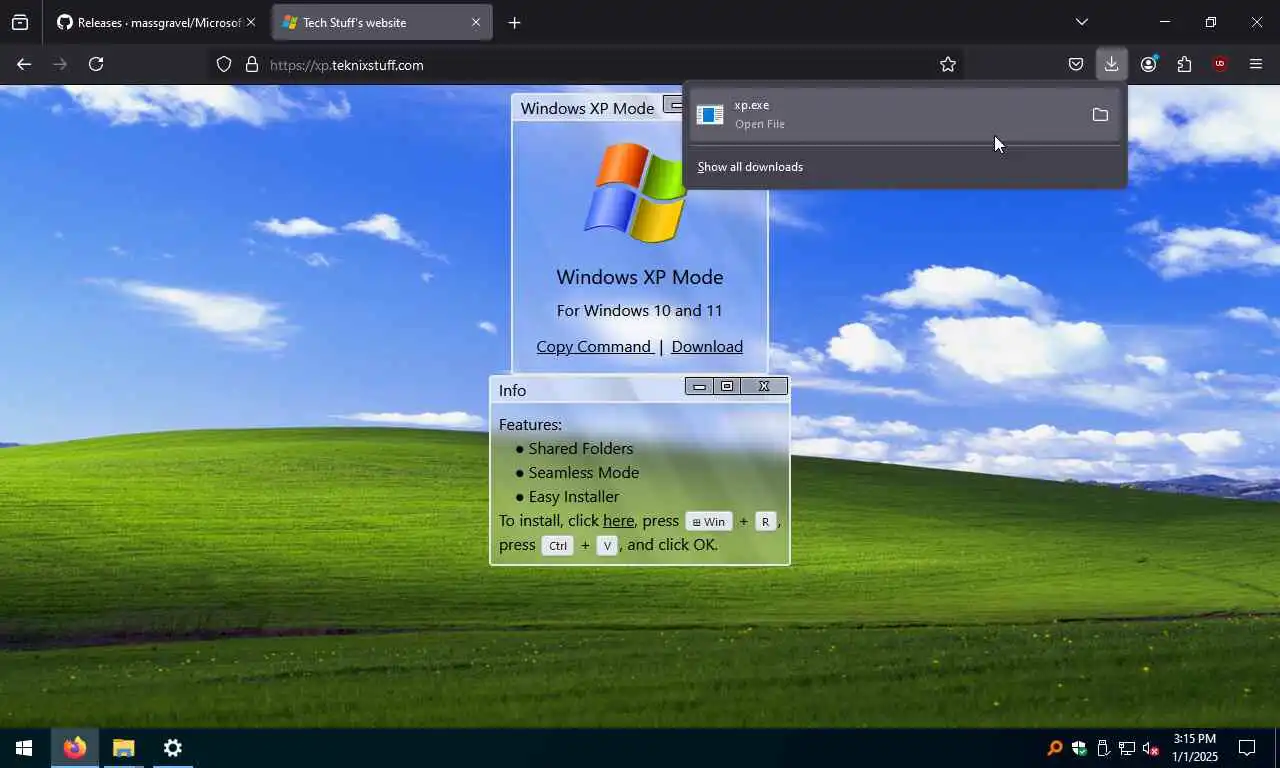This screenshot has width=1280, height=768.
Task: Open the Firefox account icon
Action: tap(1148, 64)
